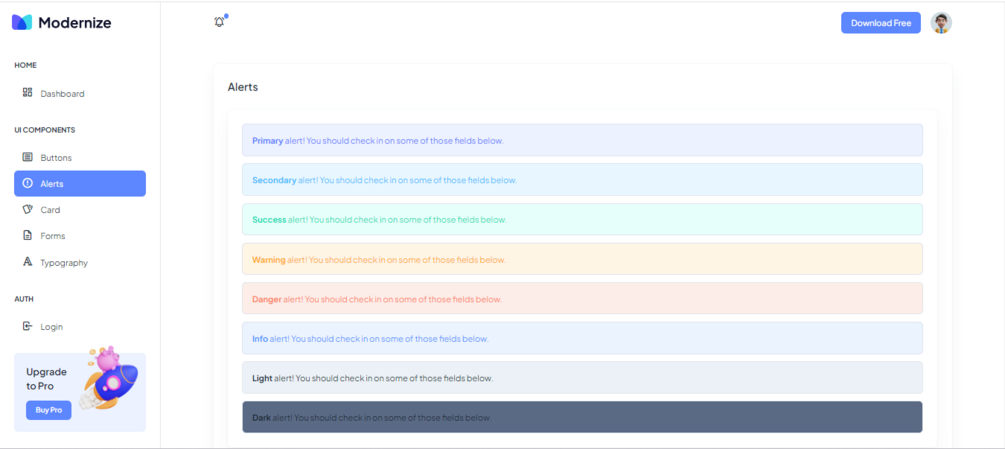This screenshot has height=449, width=1005.
Task: Click the Buy Pro button
Action: point(49,410)
